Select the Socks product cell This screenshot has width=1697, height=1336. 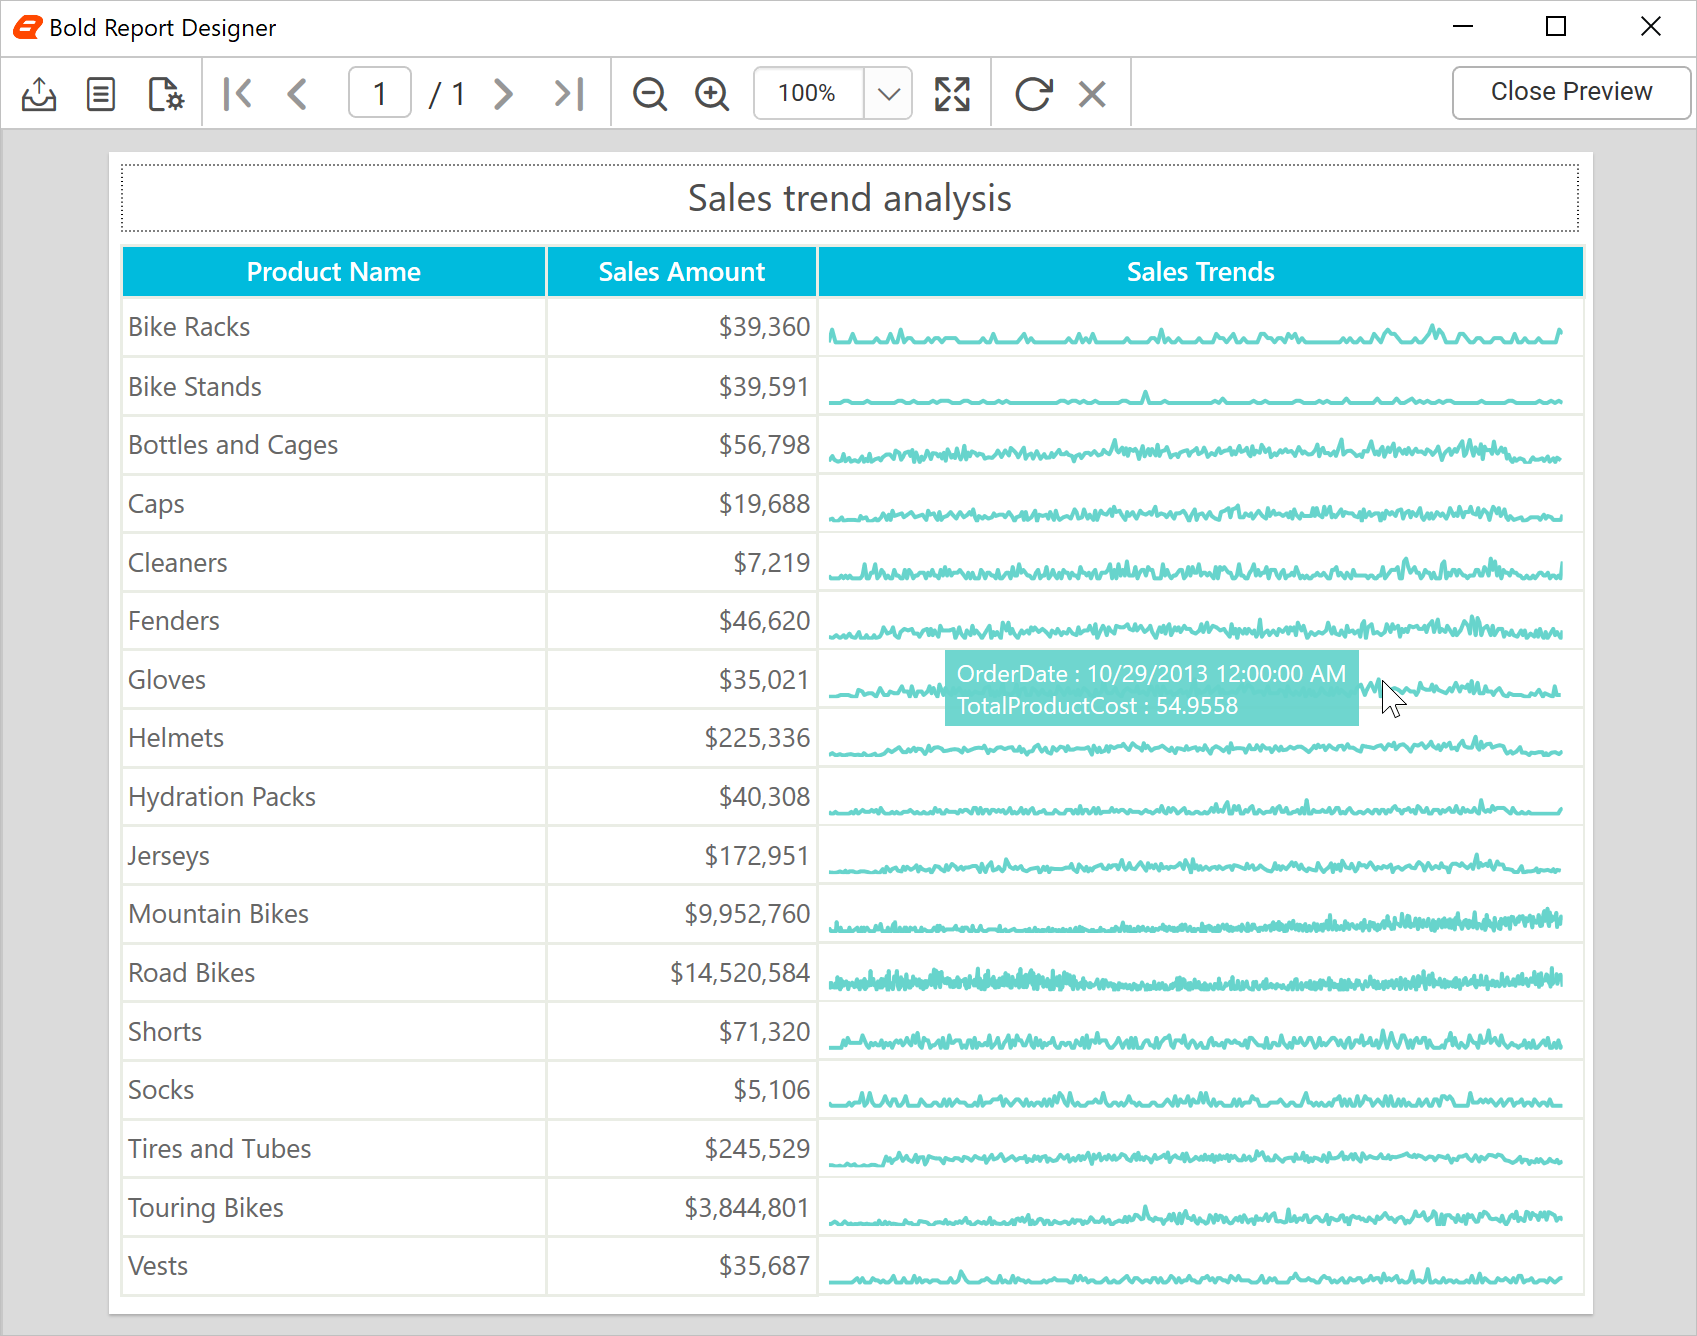[x=334, y=1090]
